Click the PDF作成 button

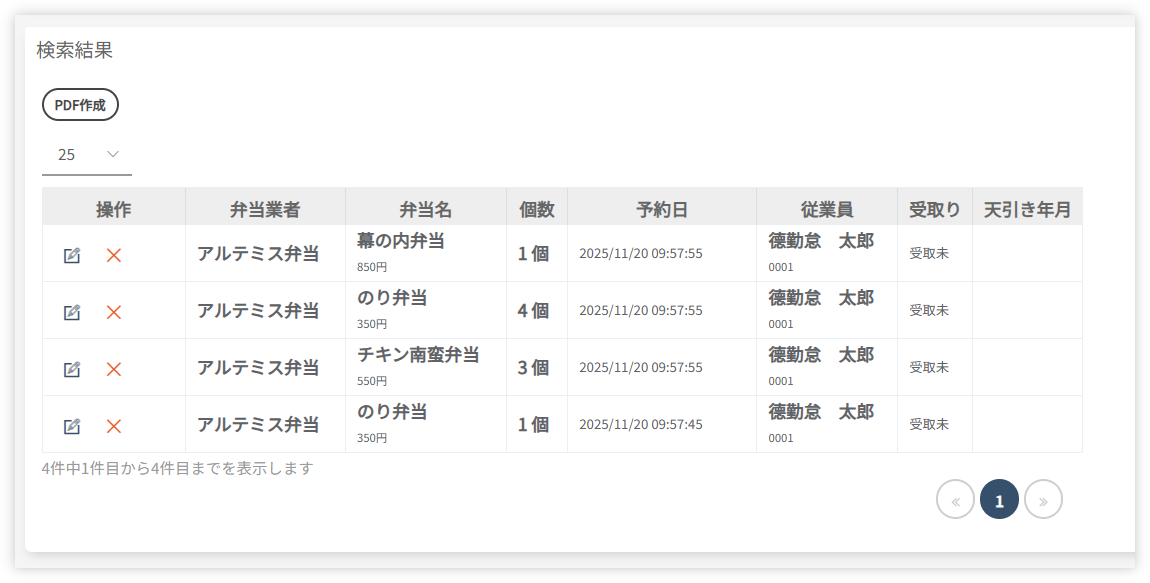pyautogui.click(x=80, y=105)
